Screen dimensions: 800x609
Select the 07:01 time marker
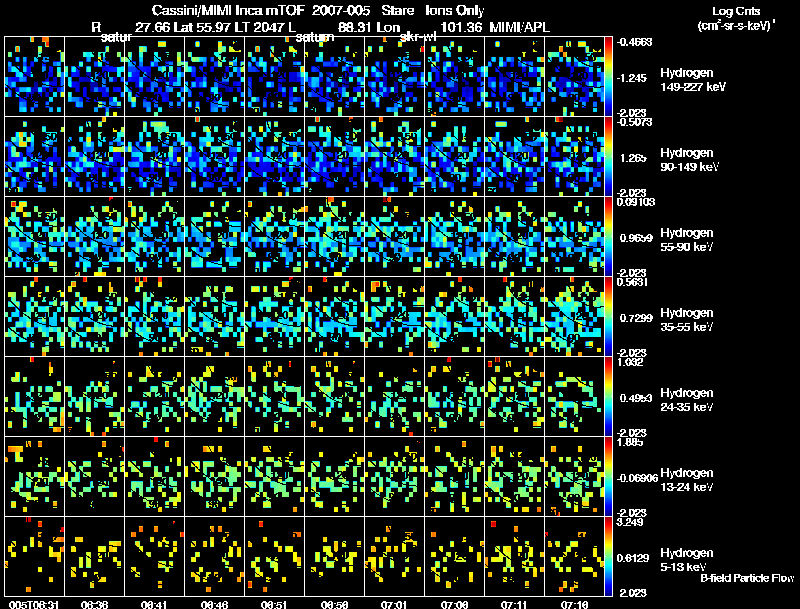coord(394,605)
